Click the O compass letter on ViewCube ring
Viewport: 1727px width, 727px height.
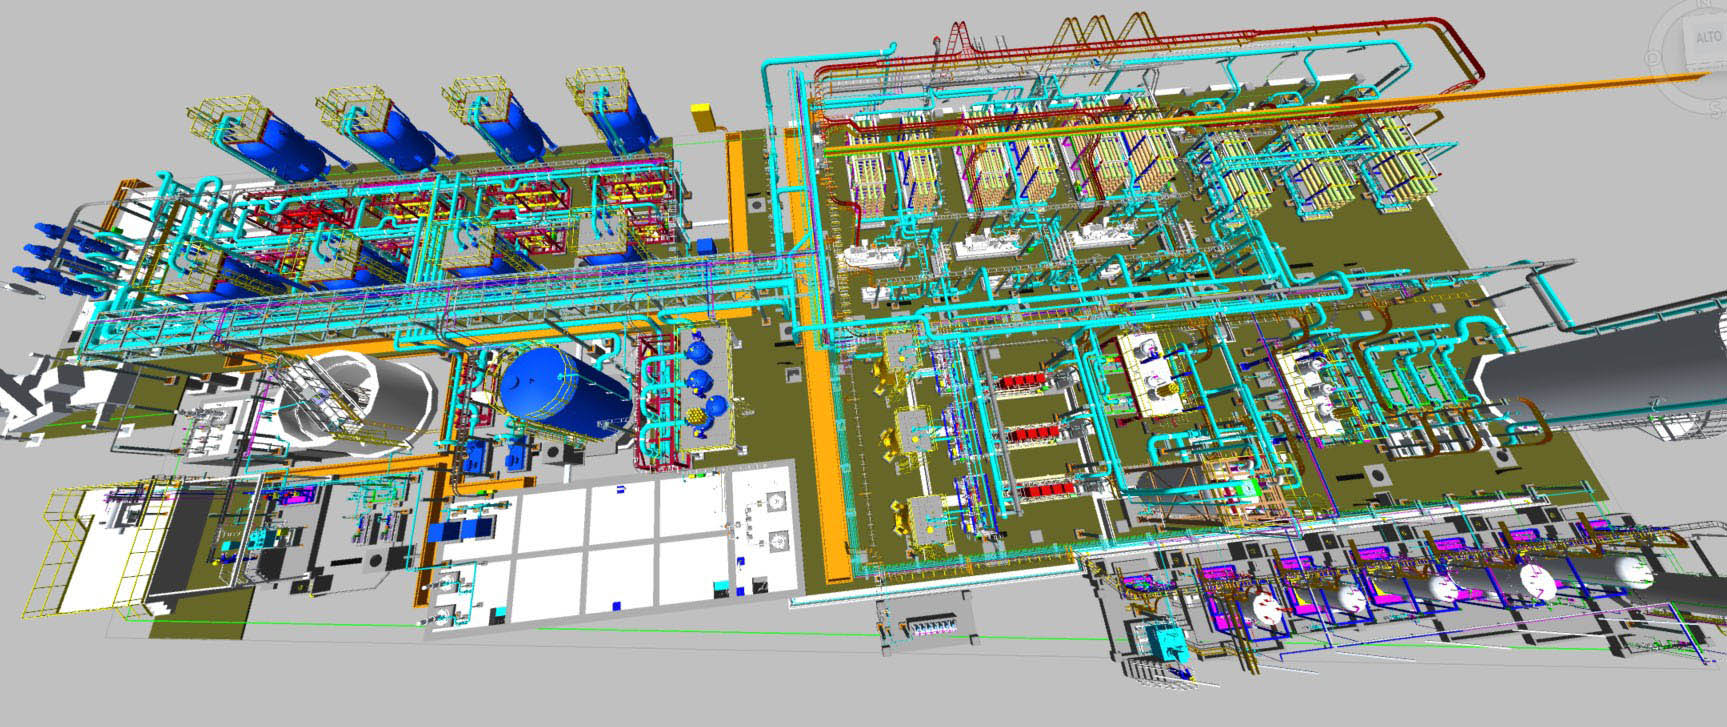click(x=1652, y=58)
